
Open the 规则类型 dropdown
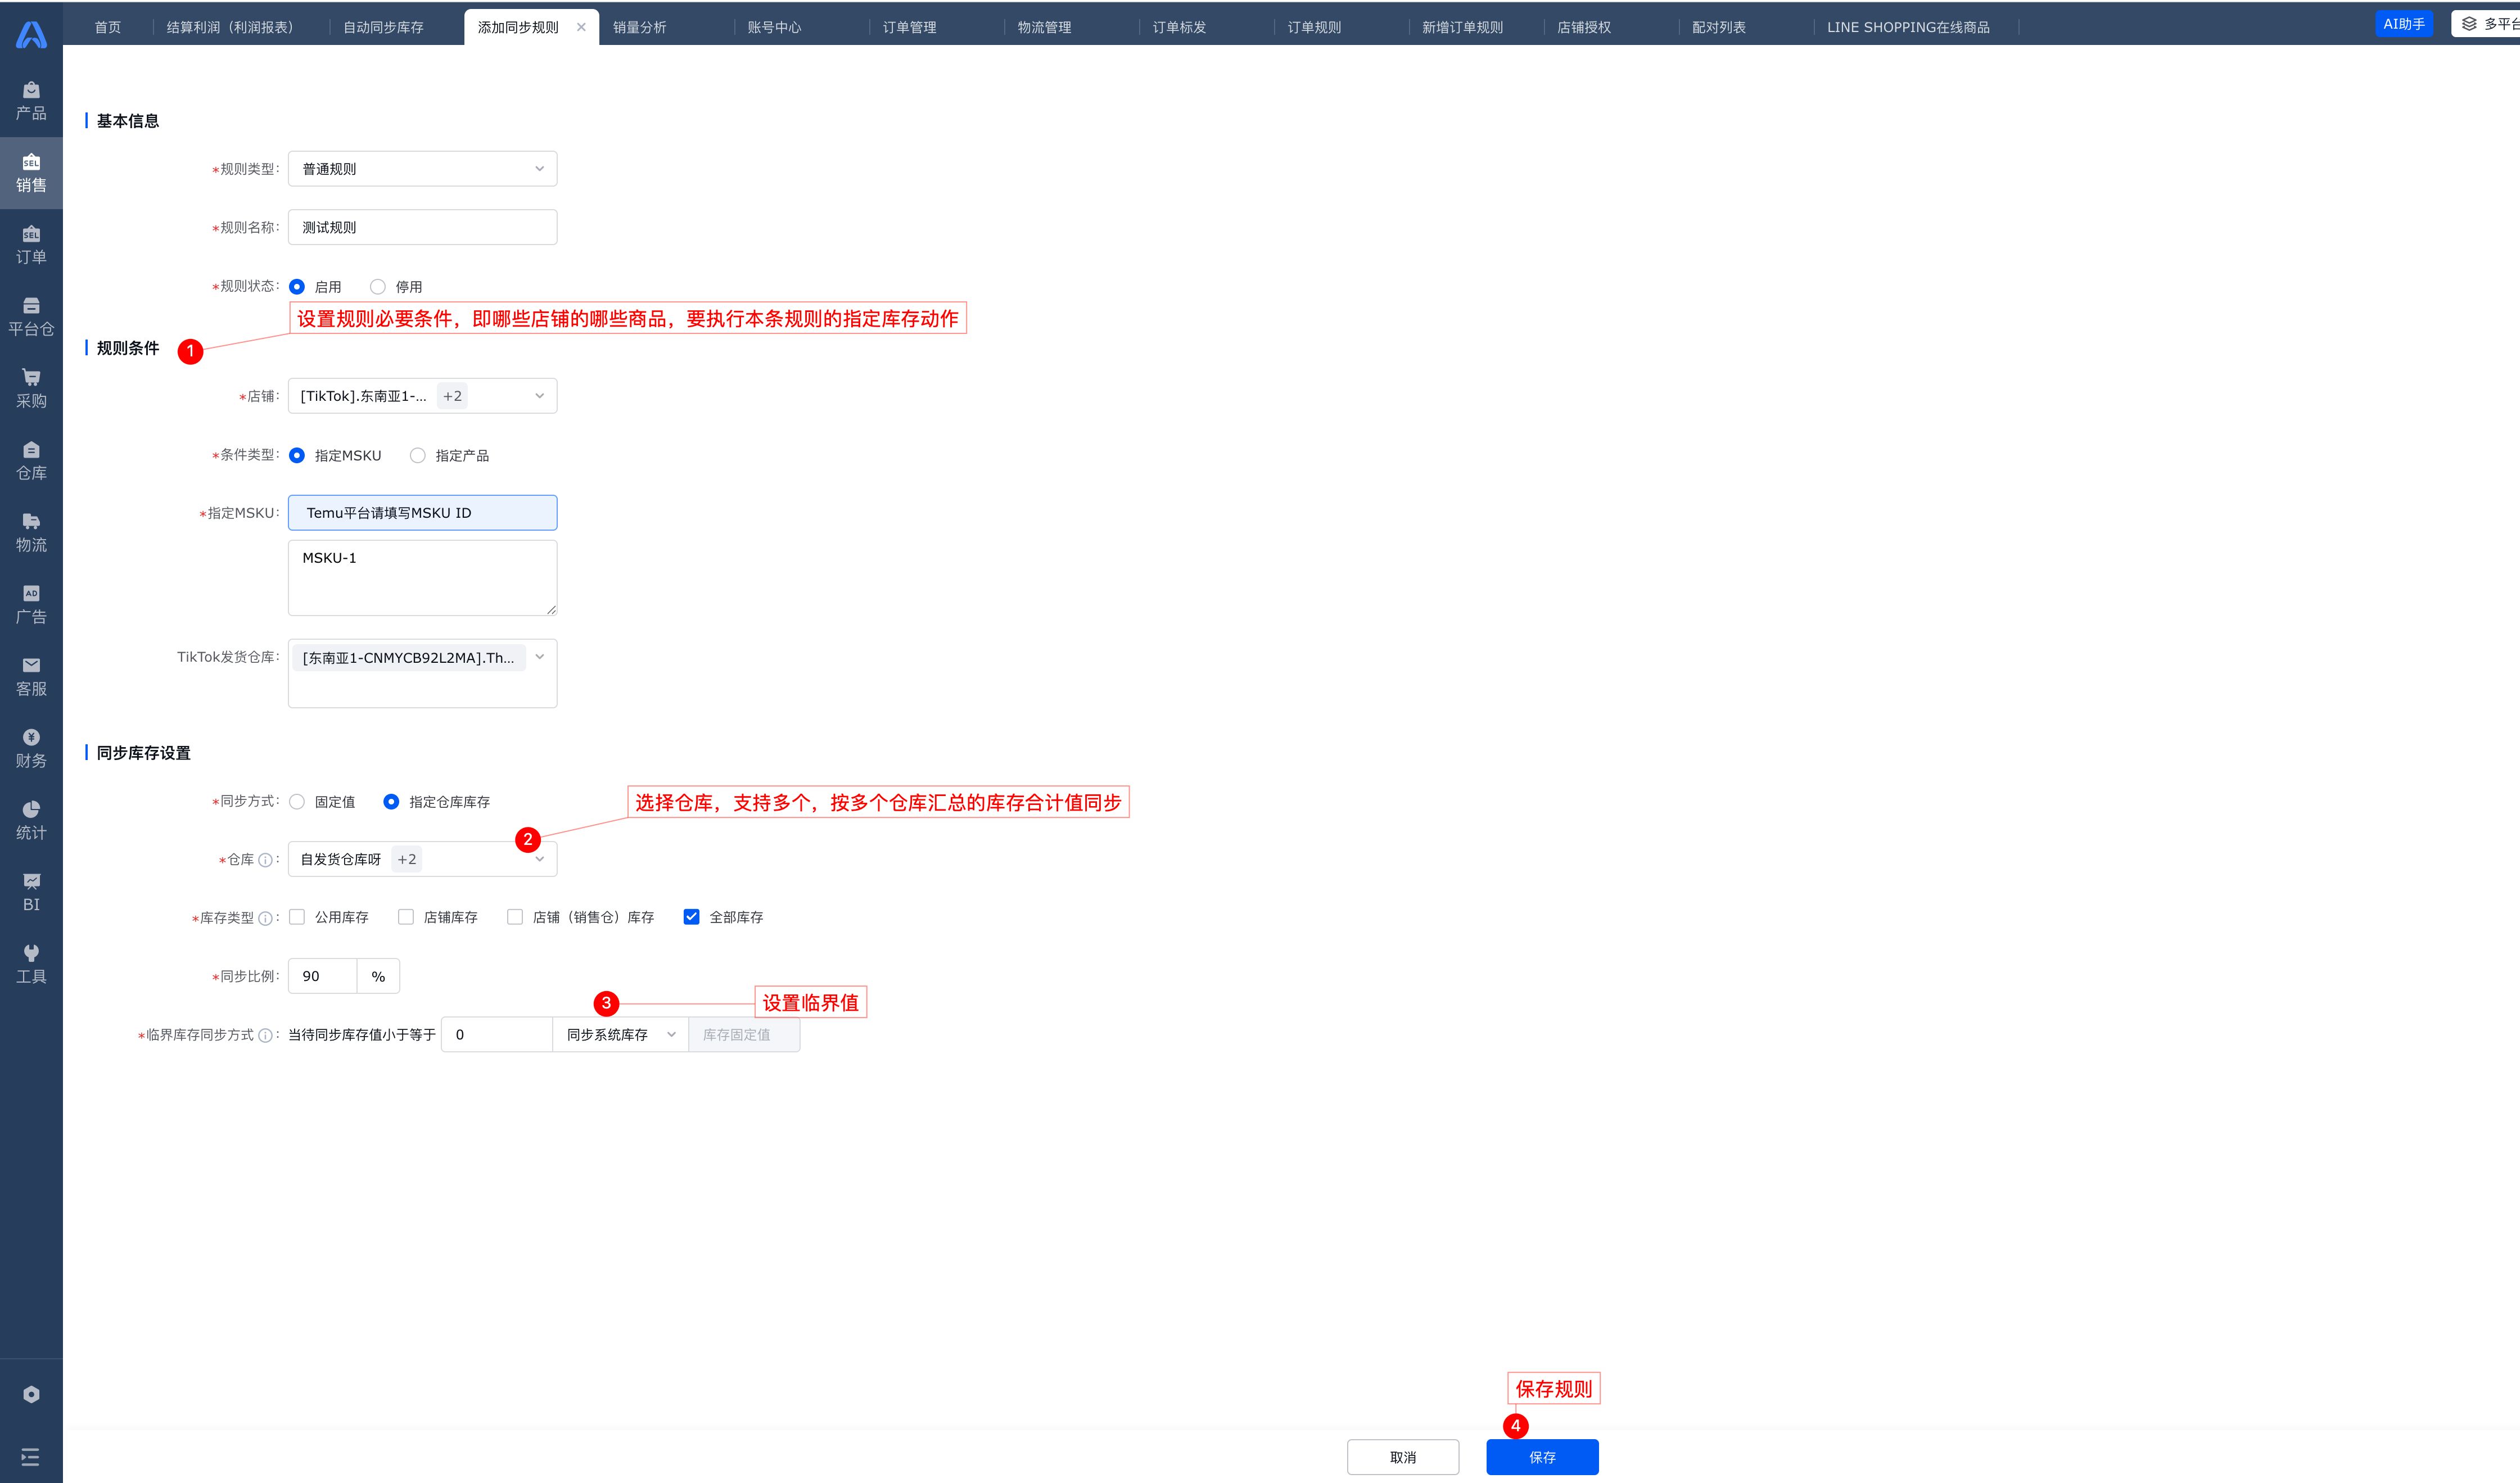click(x=422, y=169)
